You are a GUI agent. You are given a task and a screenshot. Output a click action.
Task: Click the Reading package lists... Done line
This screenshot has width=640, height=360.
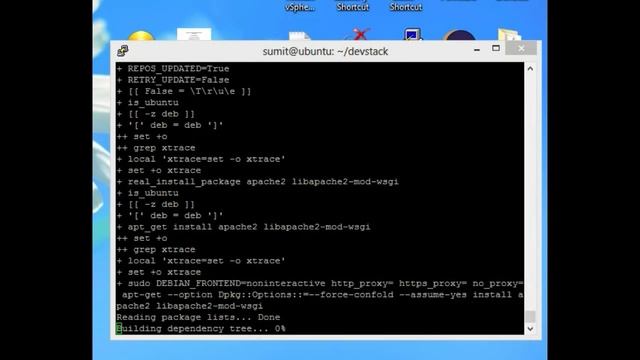point(198,317)
